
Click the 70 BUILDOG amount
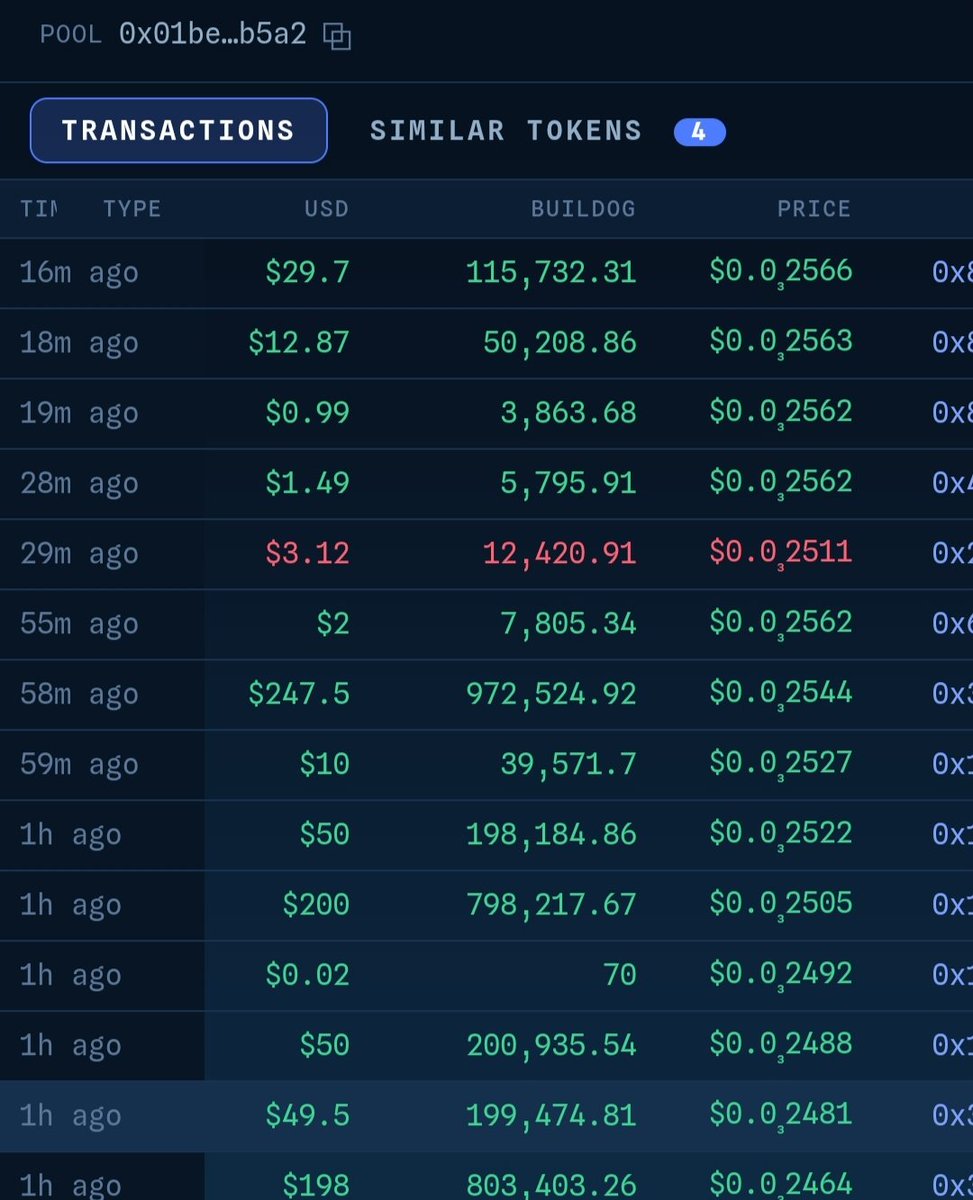pyautogui.click(x=620, y=975)
